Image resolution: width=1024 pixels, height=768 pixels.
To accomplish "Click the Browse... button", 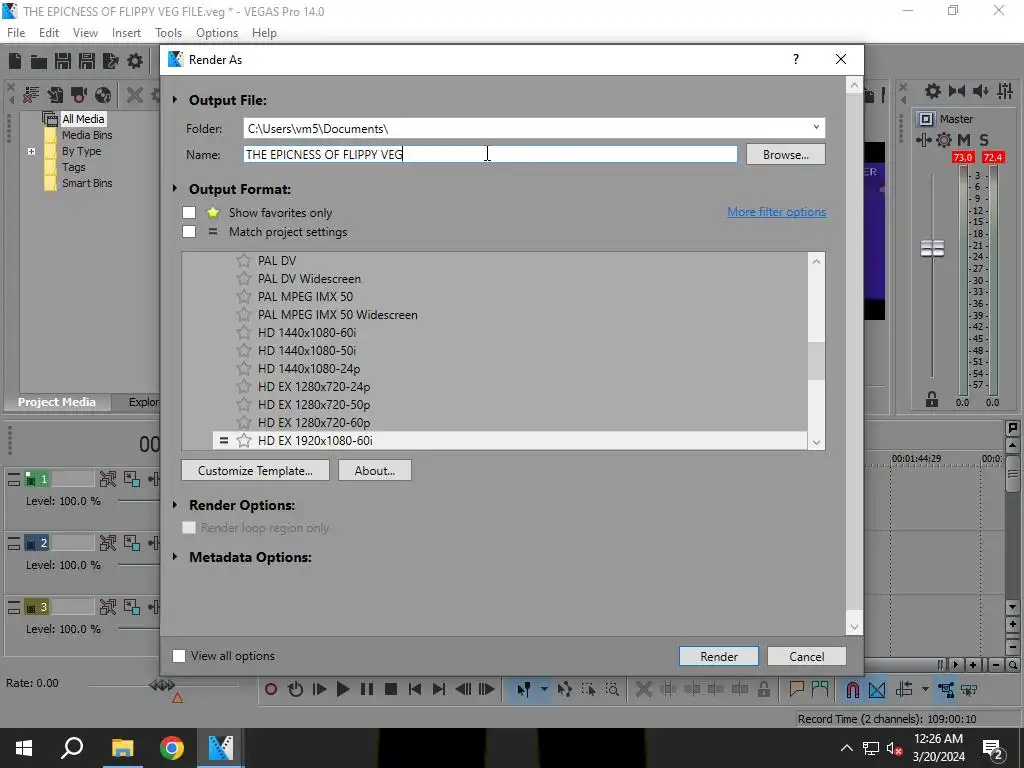I will click(x=786, y=155).
